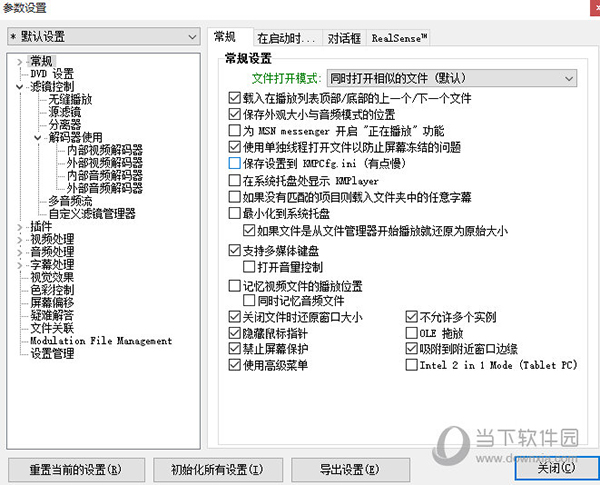Enable OLE 拖放 checkbox
600x485 pixels.
pos(411,333)
